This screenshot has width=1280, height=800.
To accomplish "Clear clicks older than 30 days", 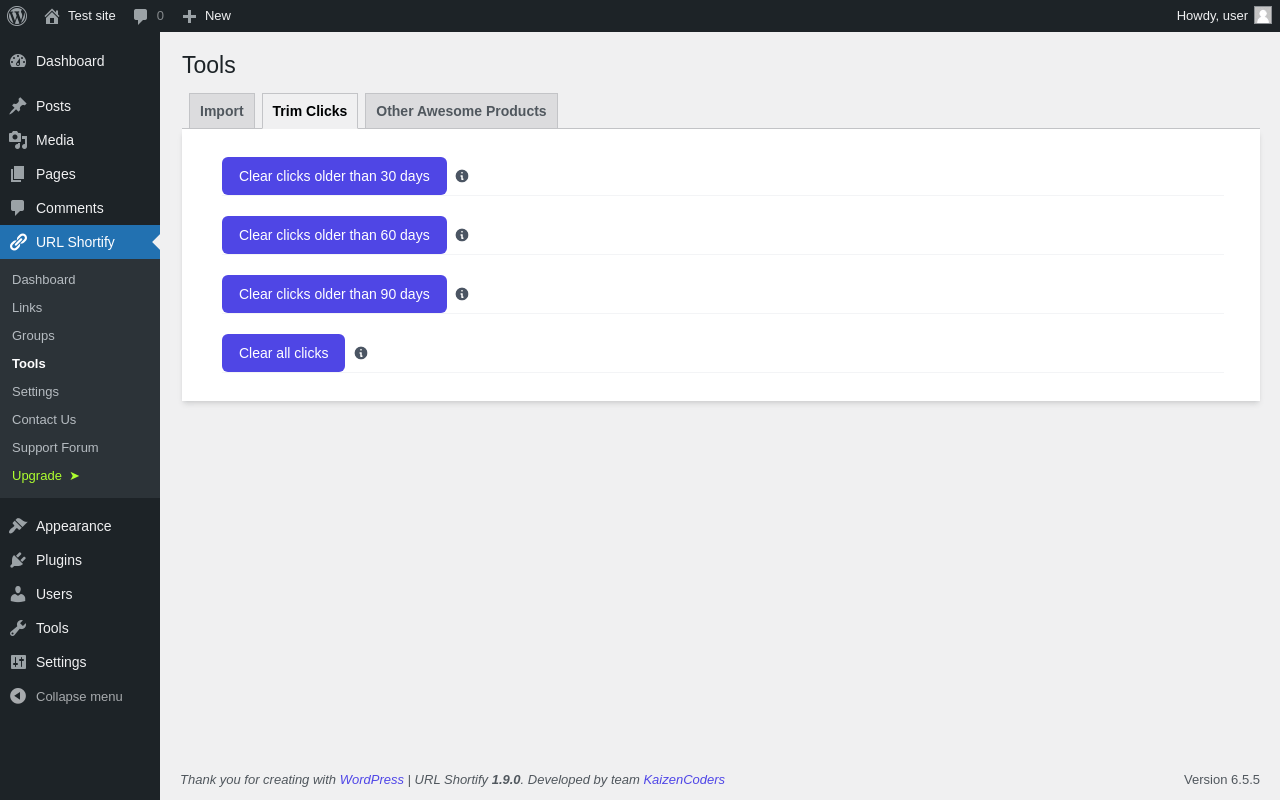I will (x=334, y=176).
